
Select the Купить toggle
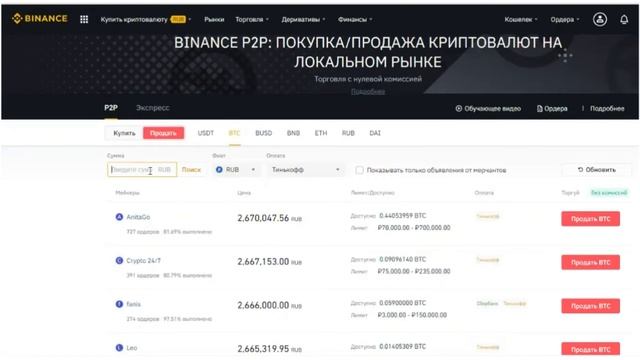(124, 133)
